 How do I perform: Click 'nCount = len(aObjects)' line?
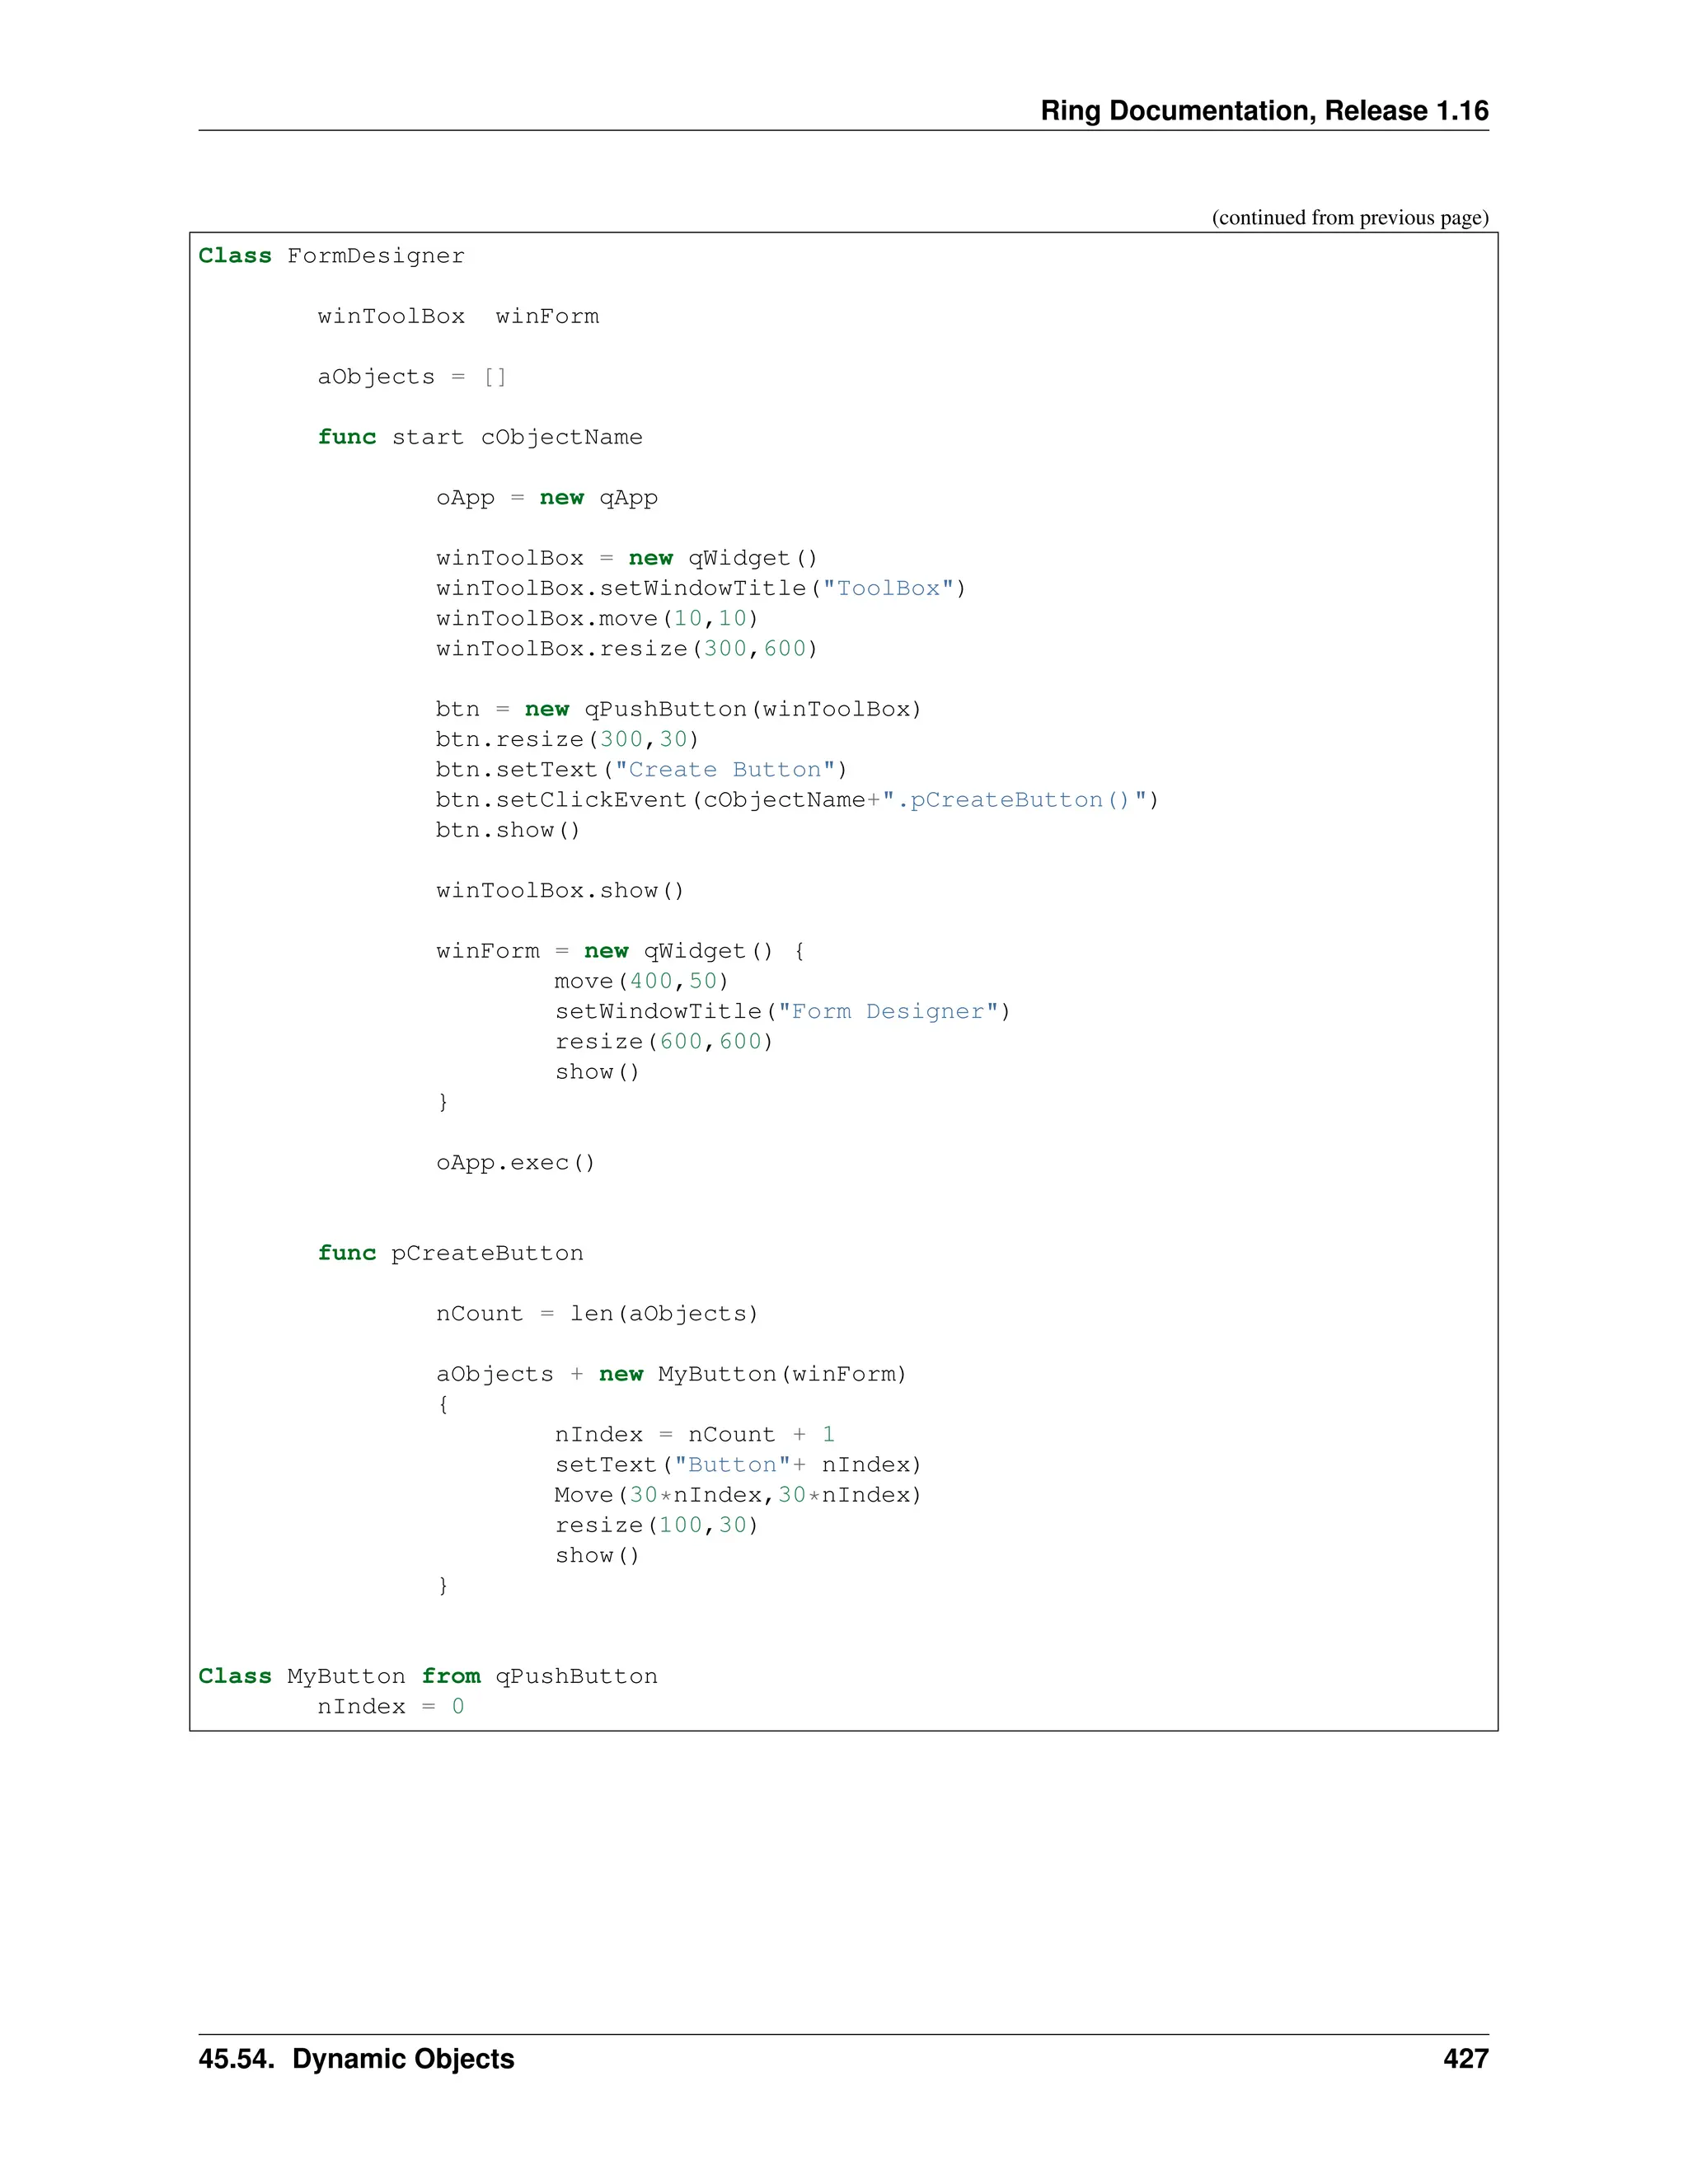point(596,1313)
